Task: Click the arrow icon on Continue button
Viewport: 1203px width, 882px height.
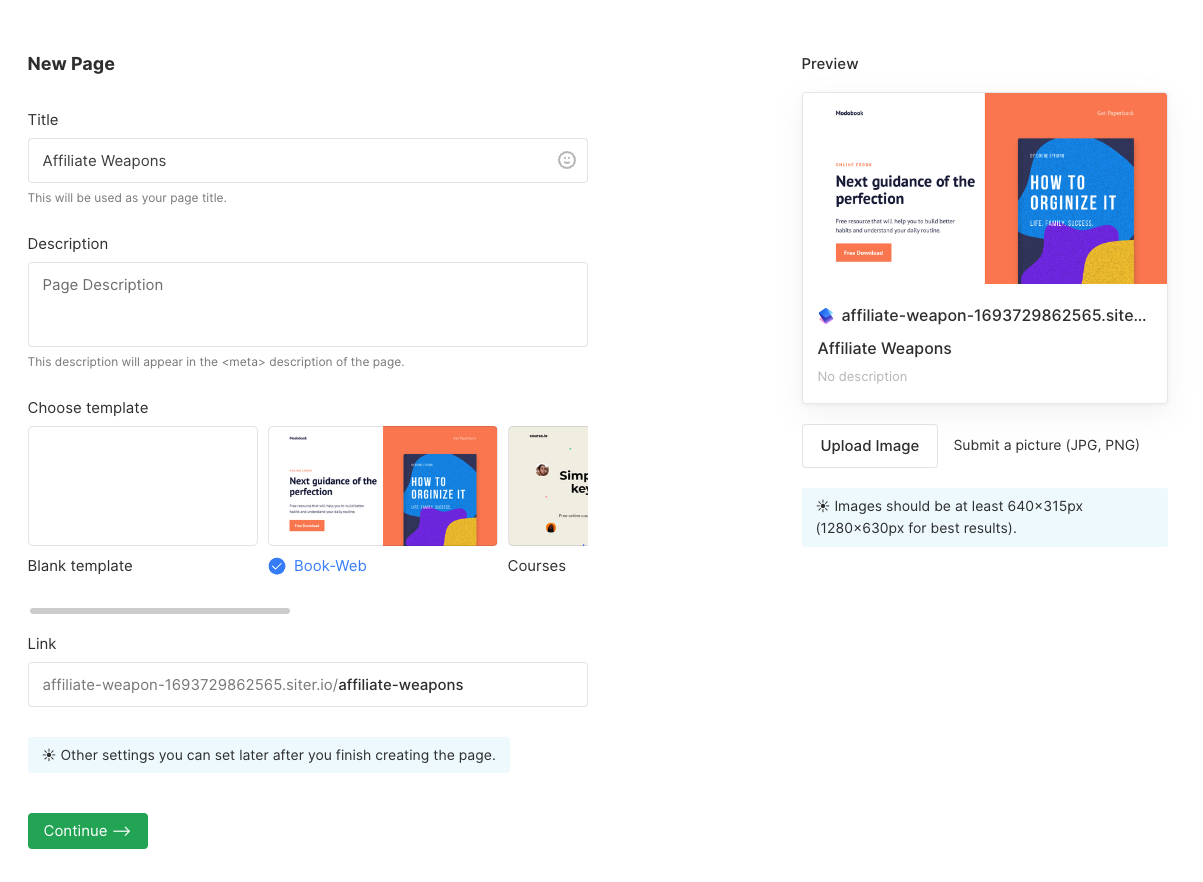Action: tap(122, 831)
